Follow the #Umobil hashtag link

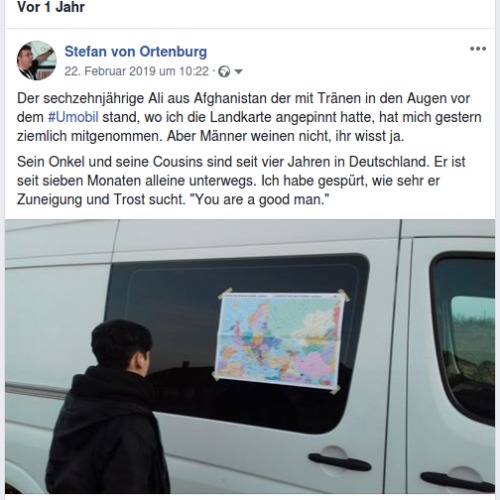coord(73,117)
